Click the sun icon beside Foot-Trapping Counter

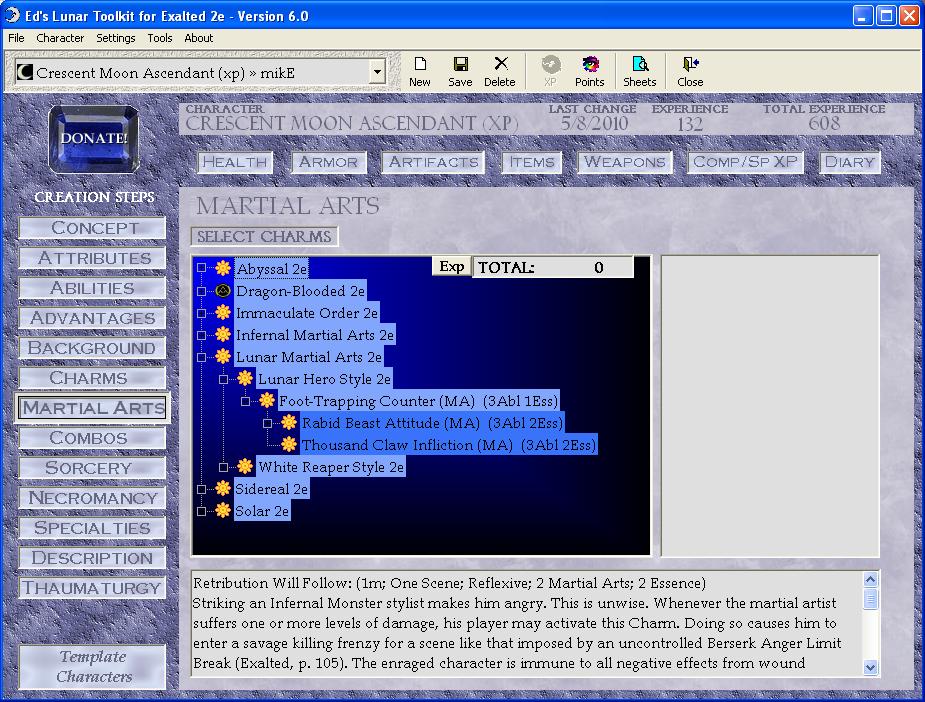[x=267, y=401]
